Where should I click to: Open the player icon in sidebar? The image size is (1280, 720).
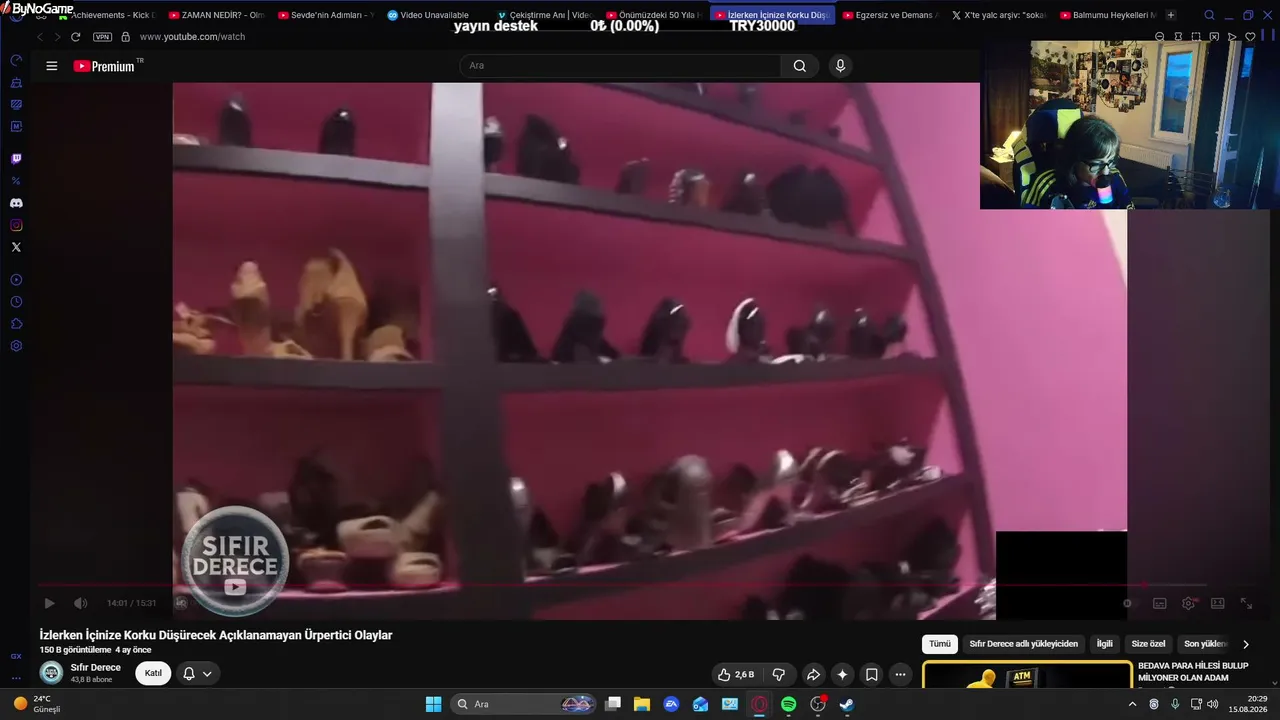tap(16, 280)
